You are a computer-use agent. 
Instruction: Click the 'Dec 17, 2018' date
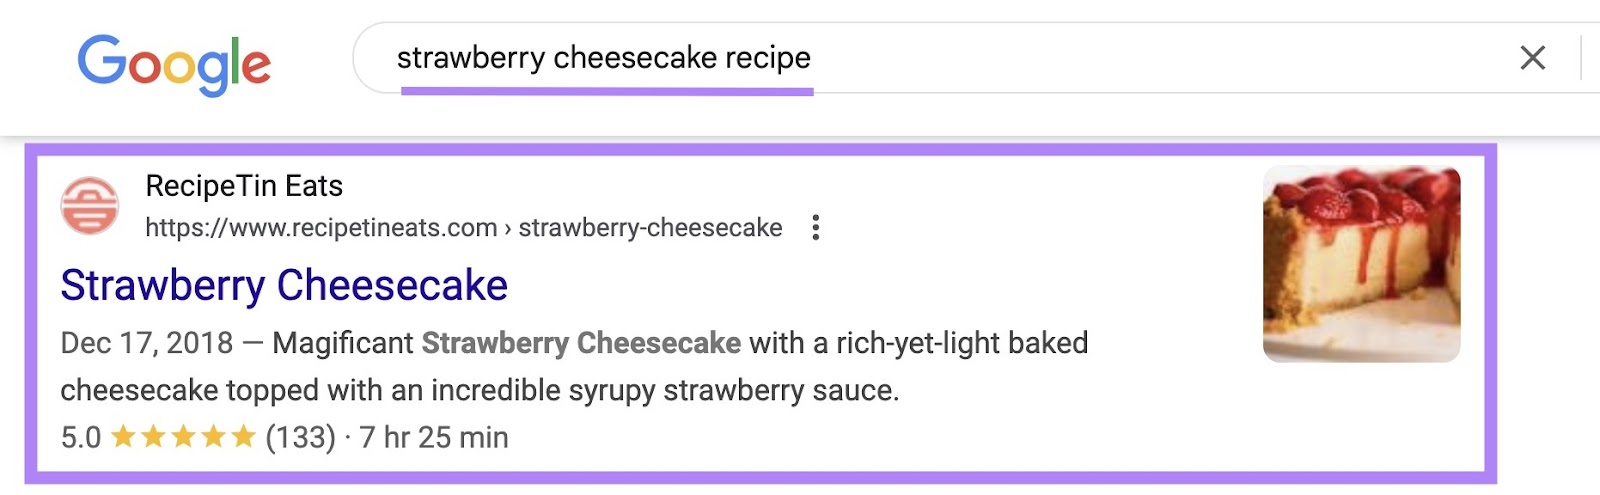coord(146,344)
